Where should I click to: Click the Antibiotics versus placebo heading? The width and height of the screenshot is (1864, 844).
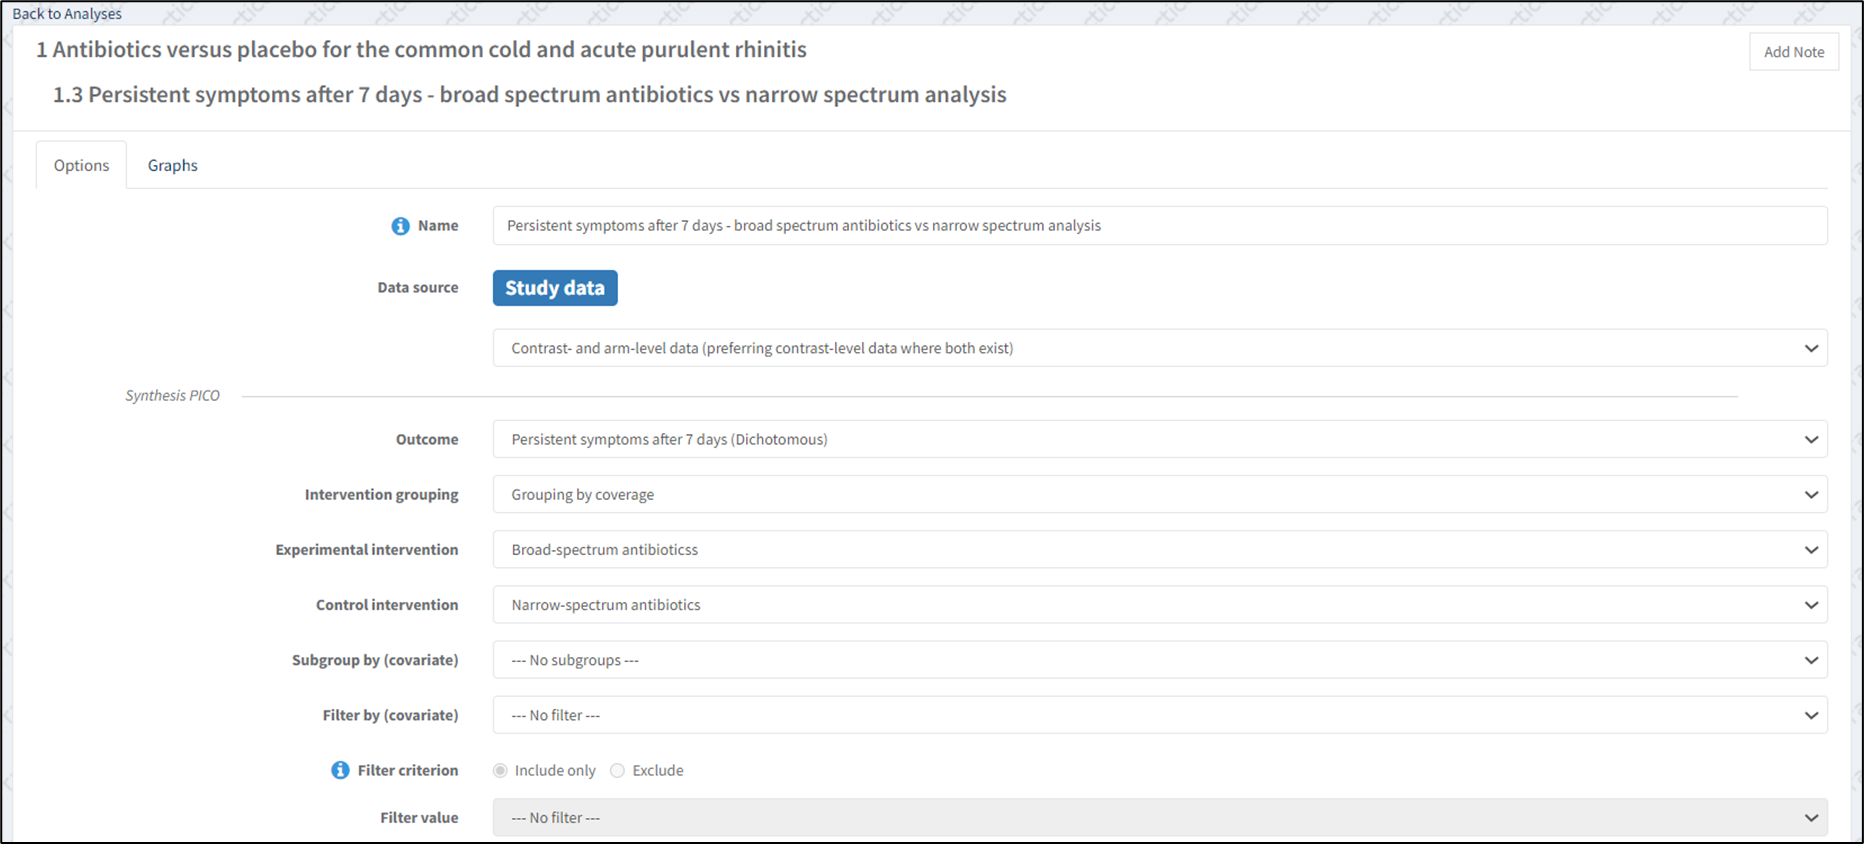(x=421, y=50)
